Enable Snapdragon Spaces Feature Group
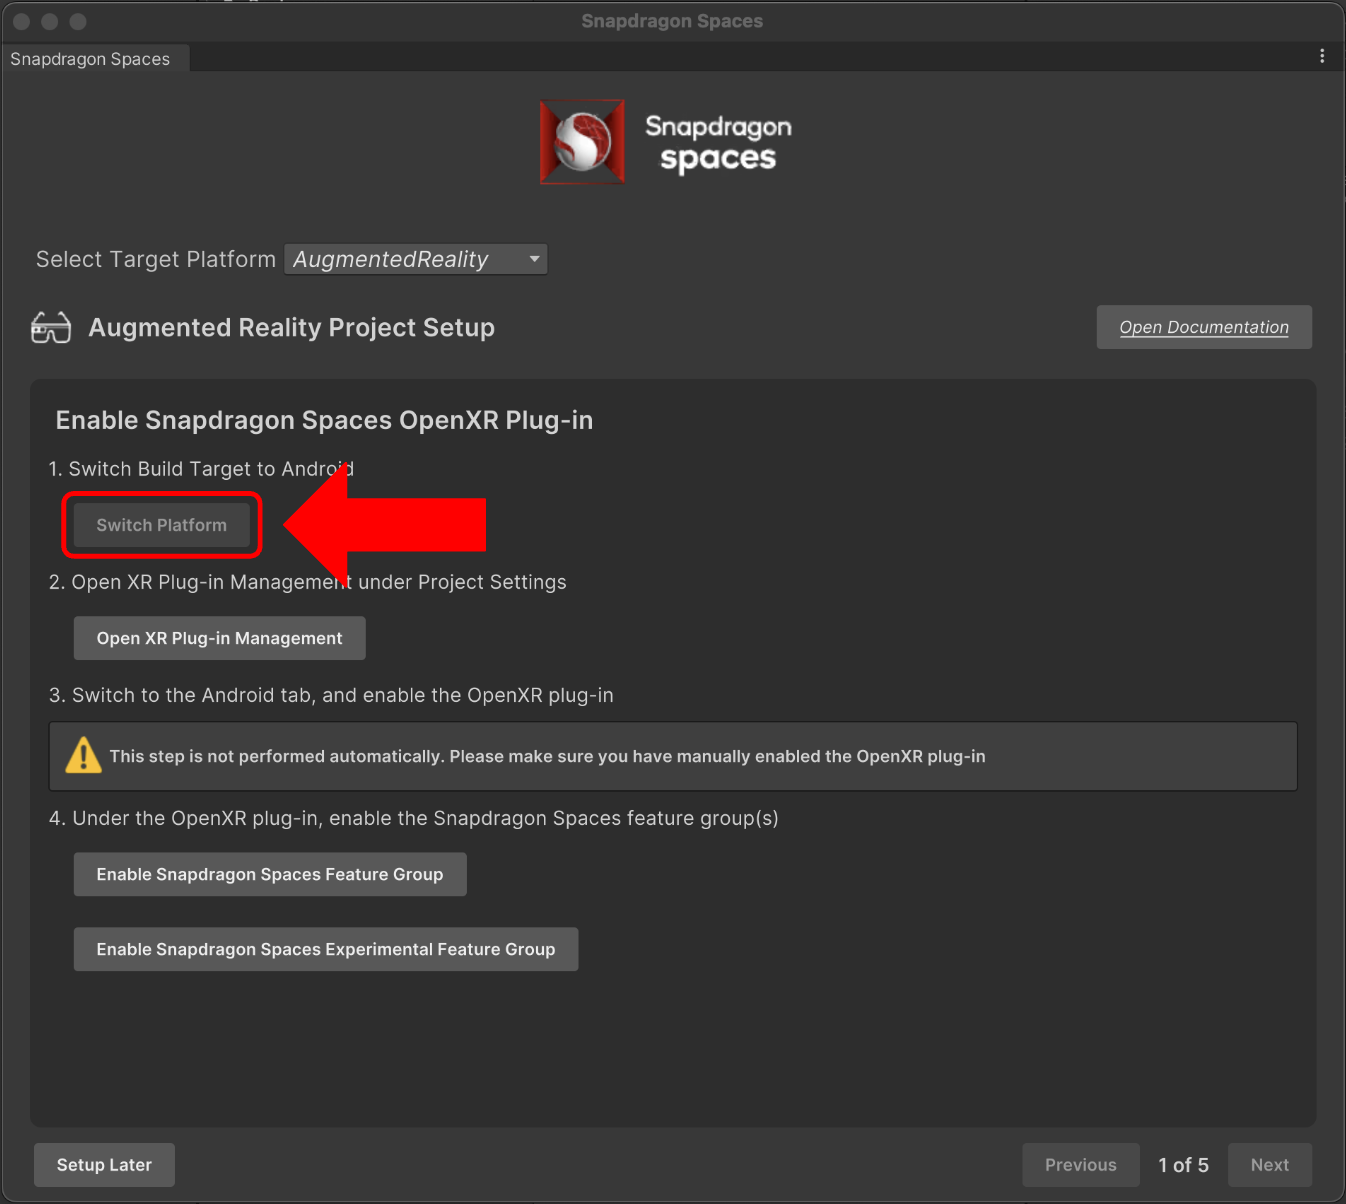 pos(270,874)
